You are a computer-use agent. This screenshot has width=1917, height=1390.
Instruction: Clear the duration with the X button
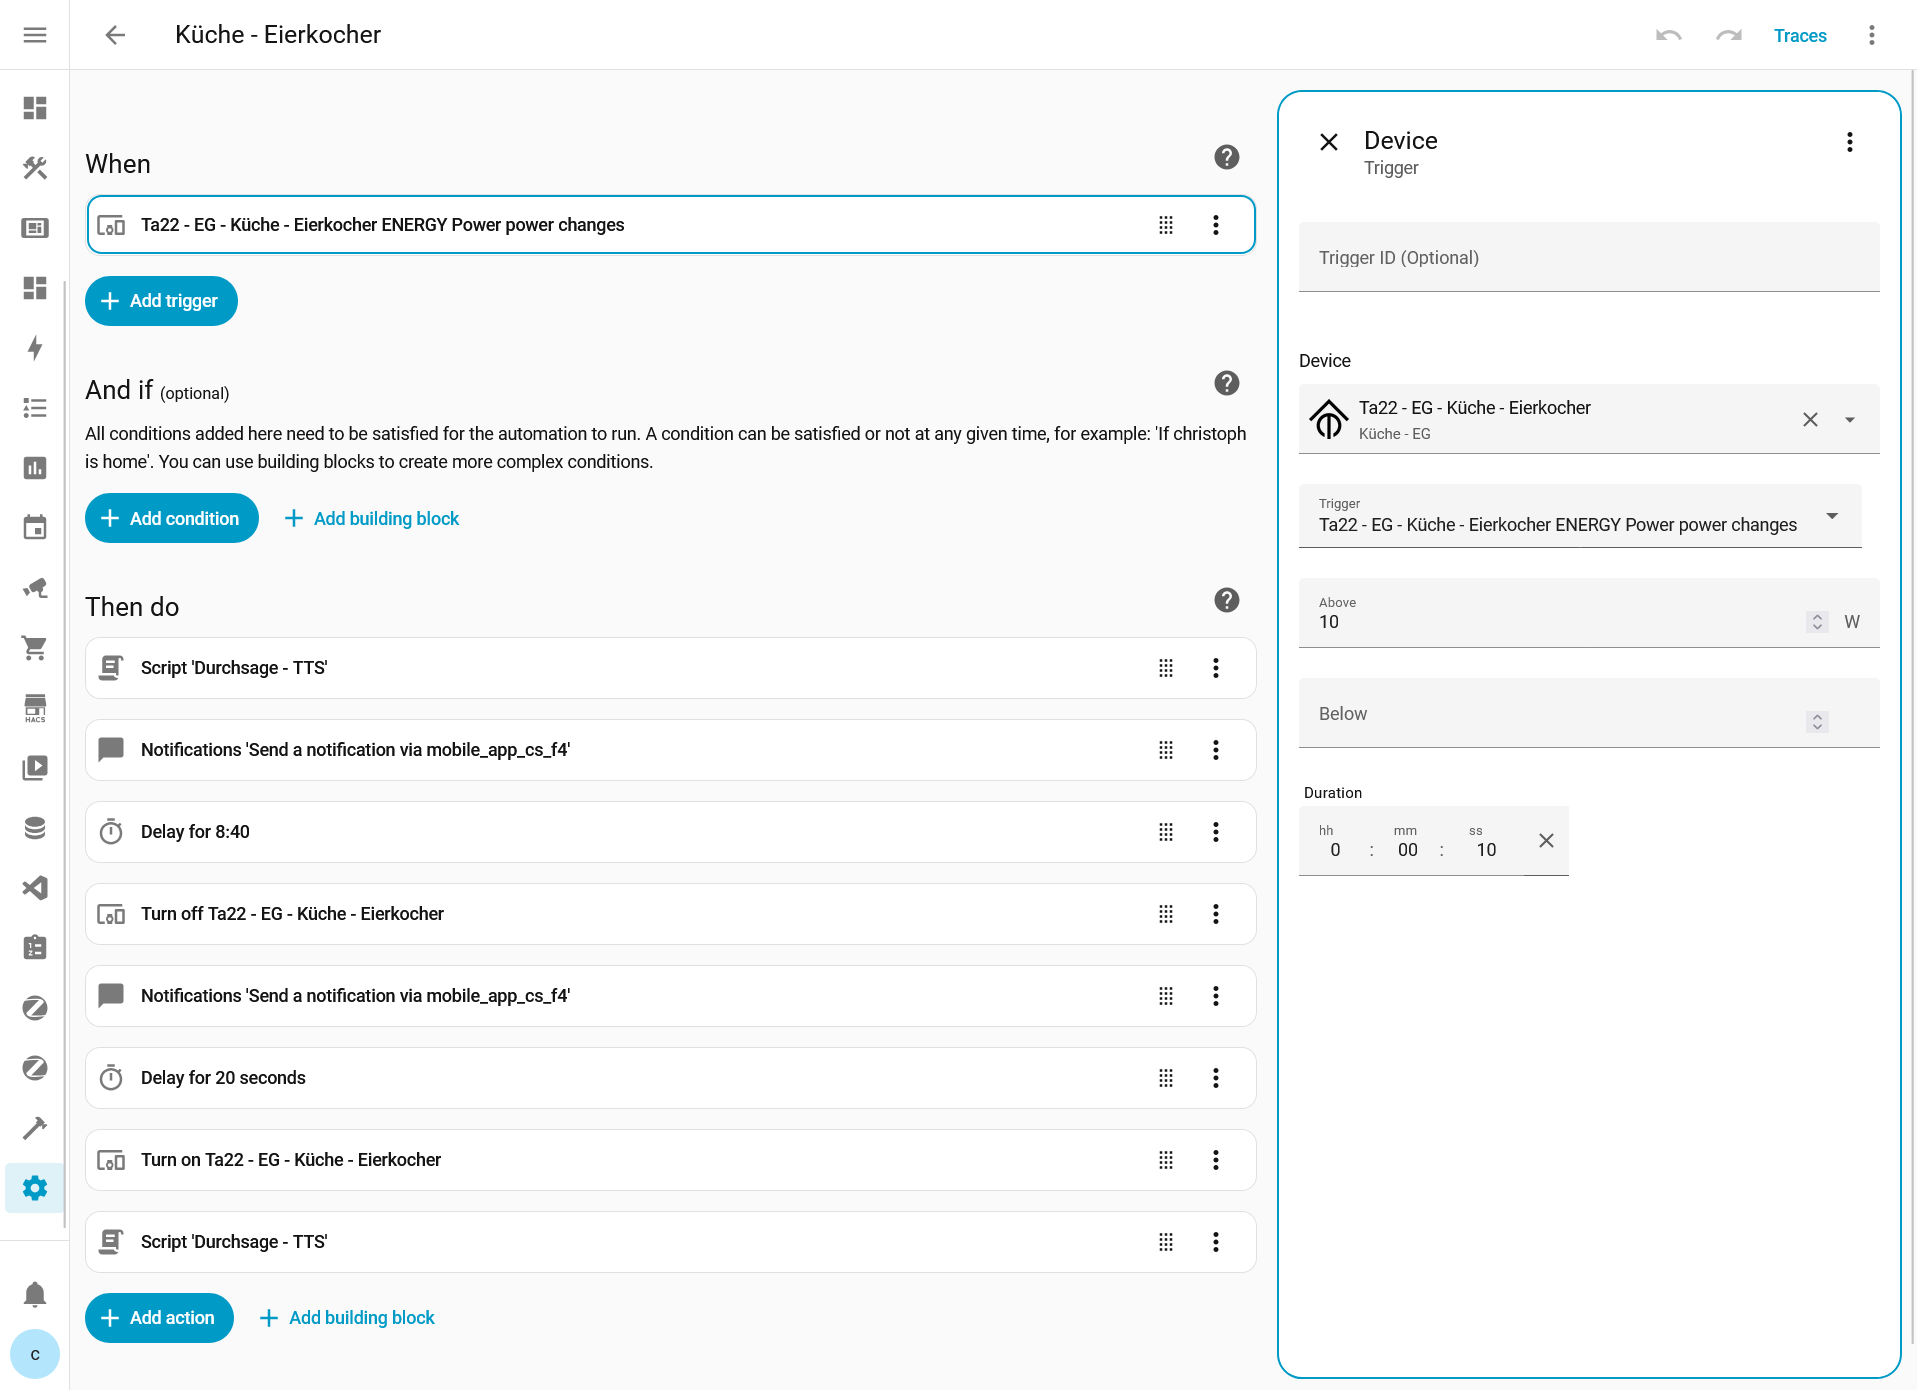pos(1546,841)
